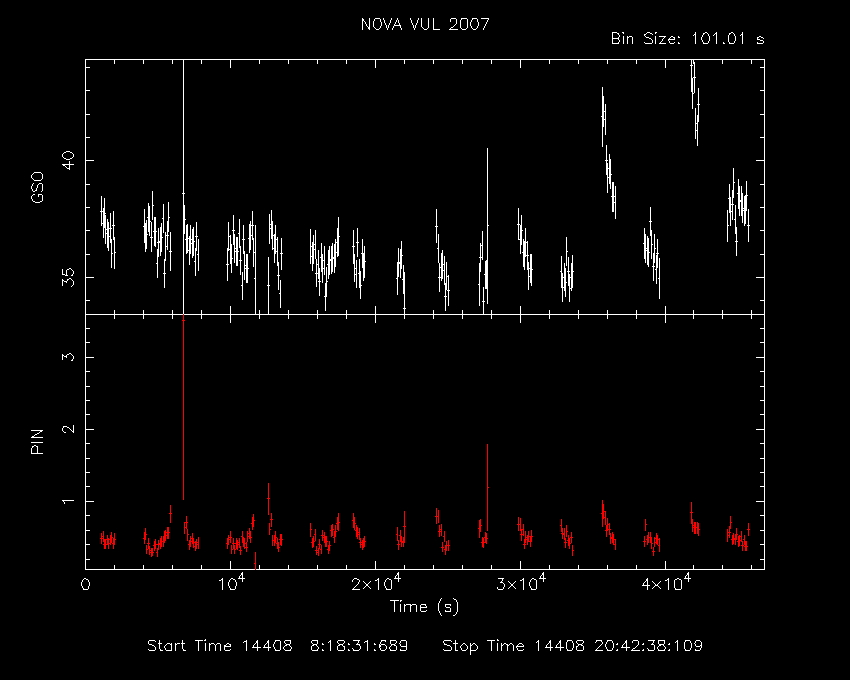
Task: Click the PIN axis tick label 1
Action: (68, 501)
